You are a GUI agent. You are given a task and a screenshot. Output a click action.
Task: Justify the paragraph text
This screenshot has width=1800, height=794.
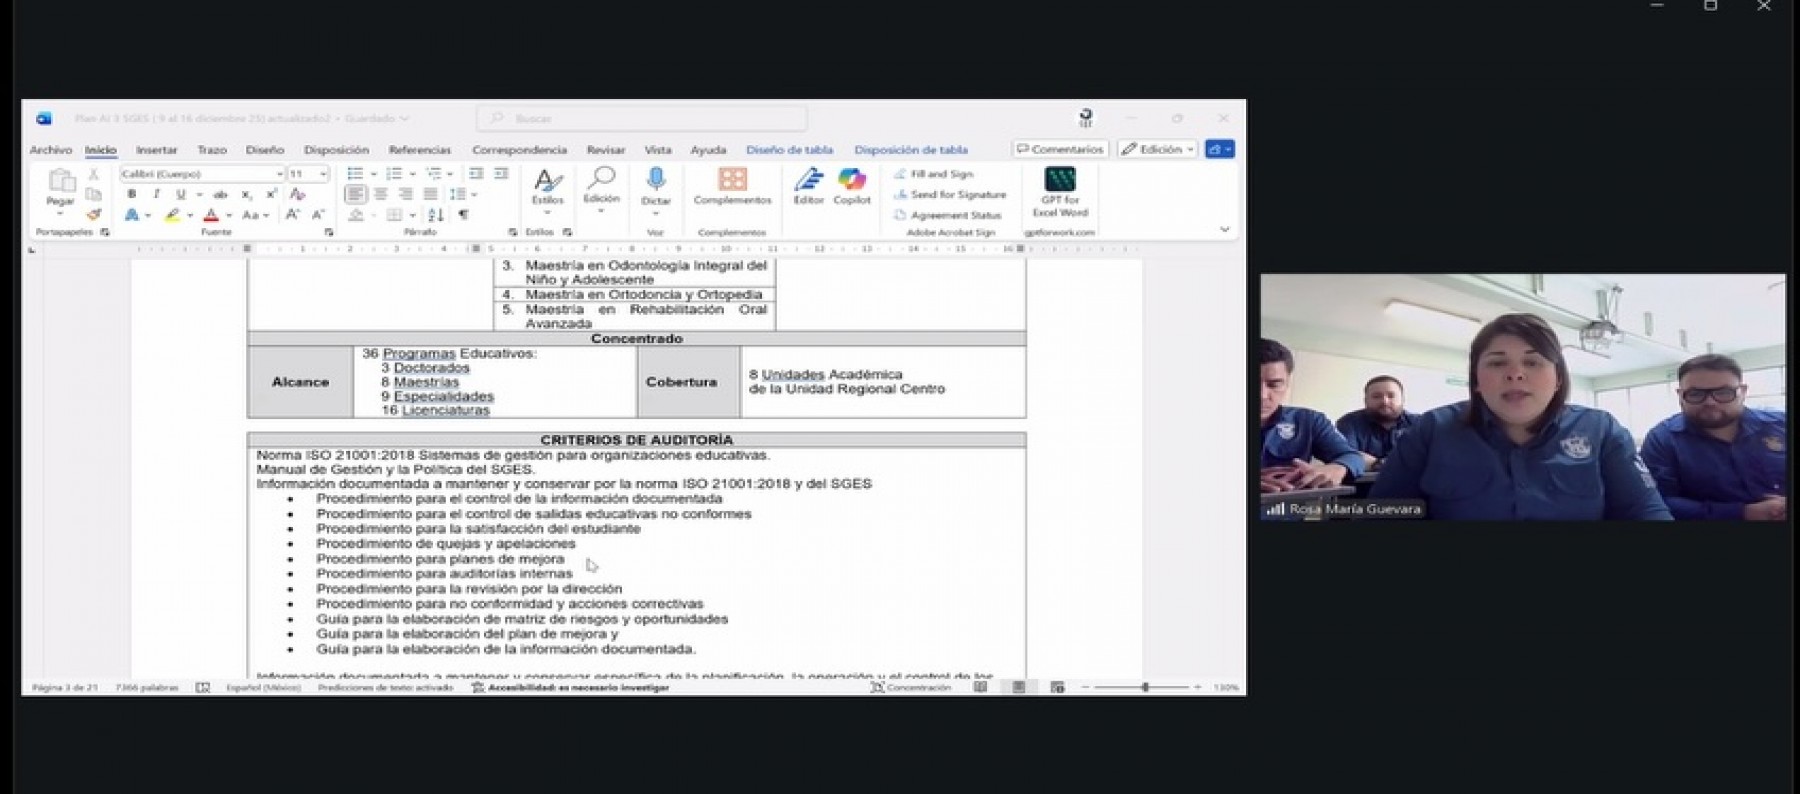pyautogui.click(x=430, y=194)
